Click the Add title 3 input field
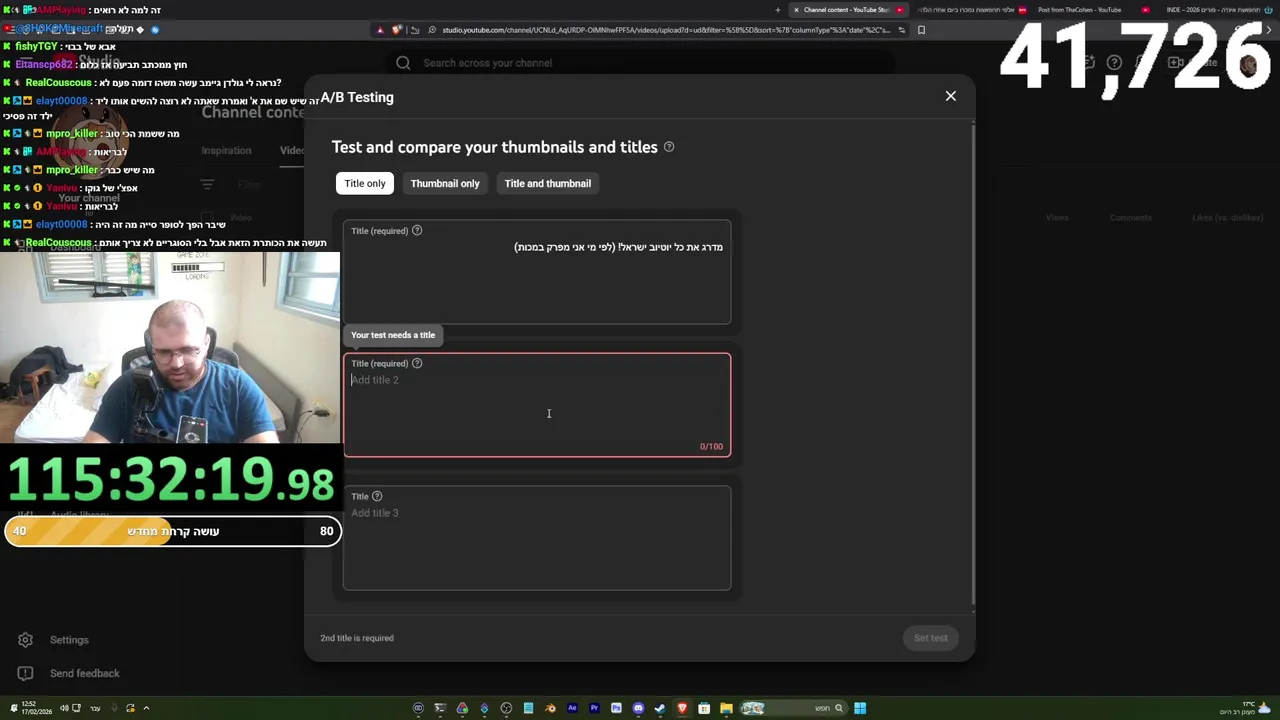 click(x=537, y=538)
